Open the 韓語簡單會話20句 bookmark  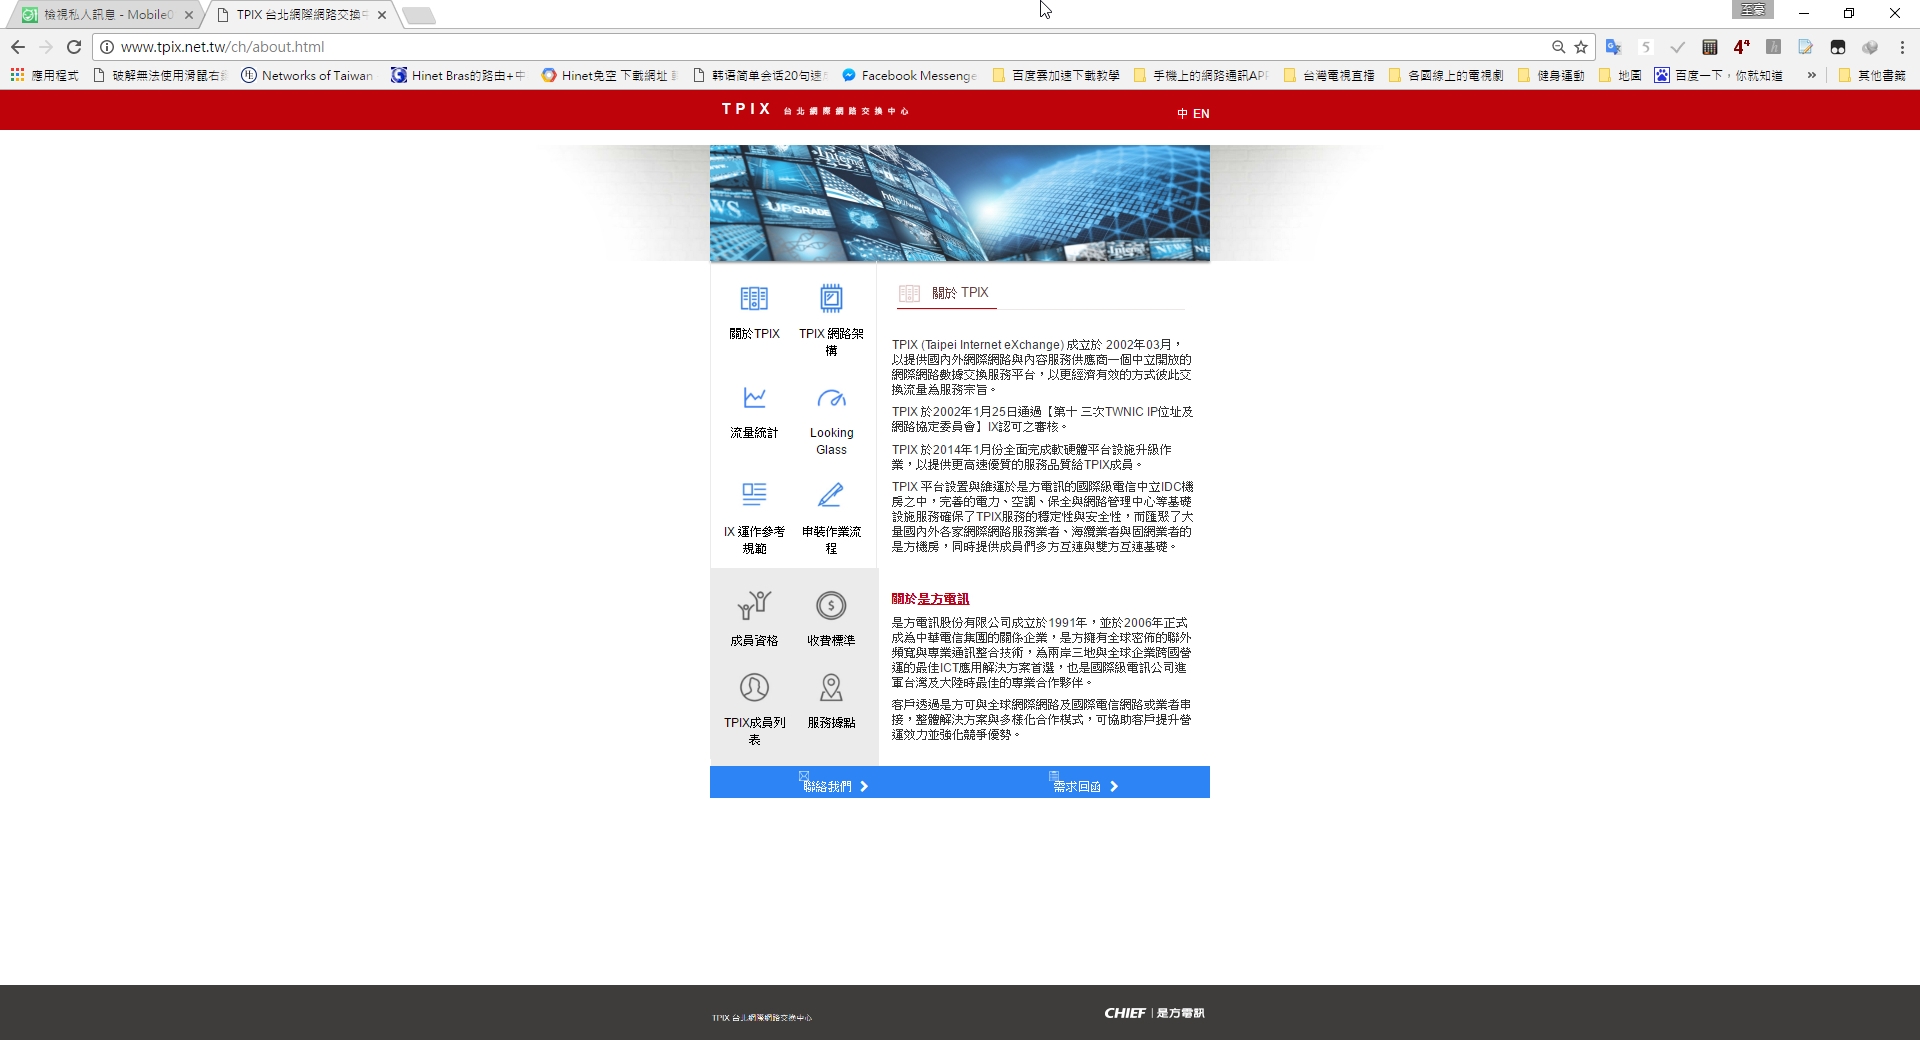click(x=760, y=75)
